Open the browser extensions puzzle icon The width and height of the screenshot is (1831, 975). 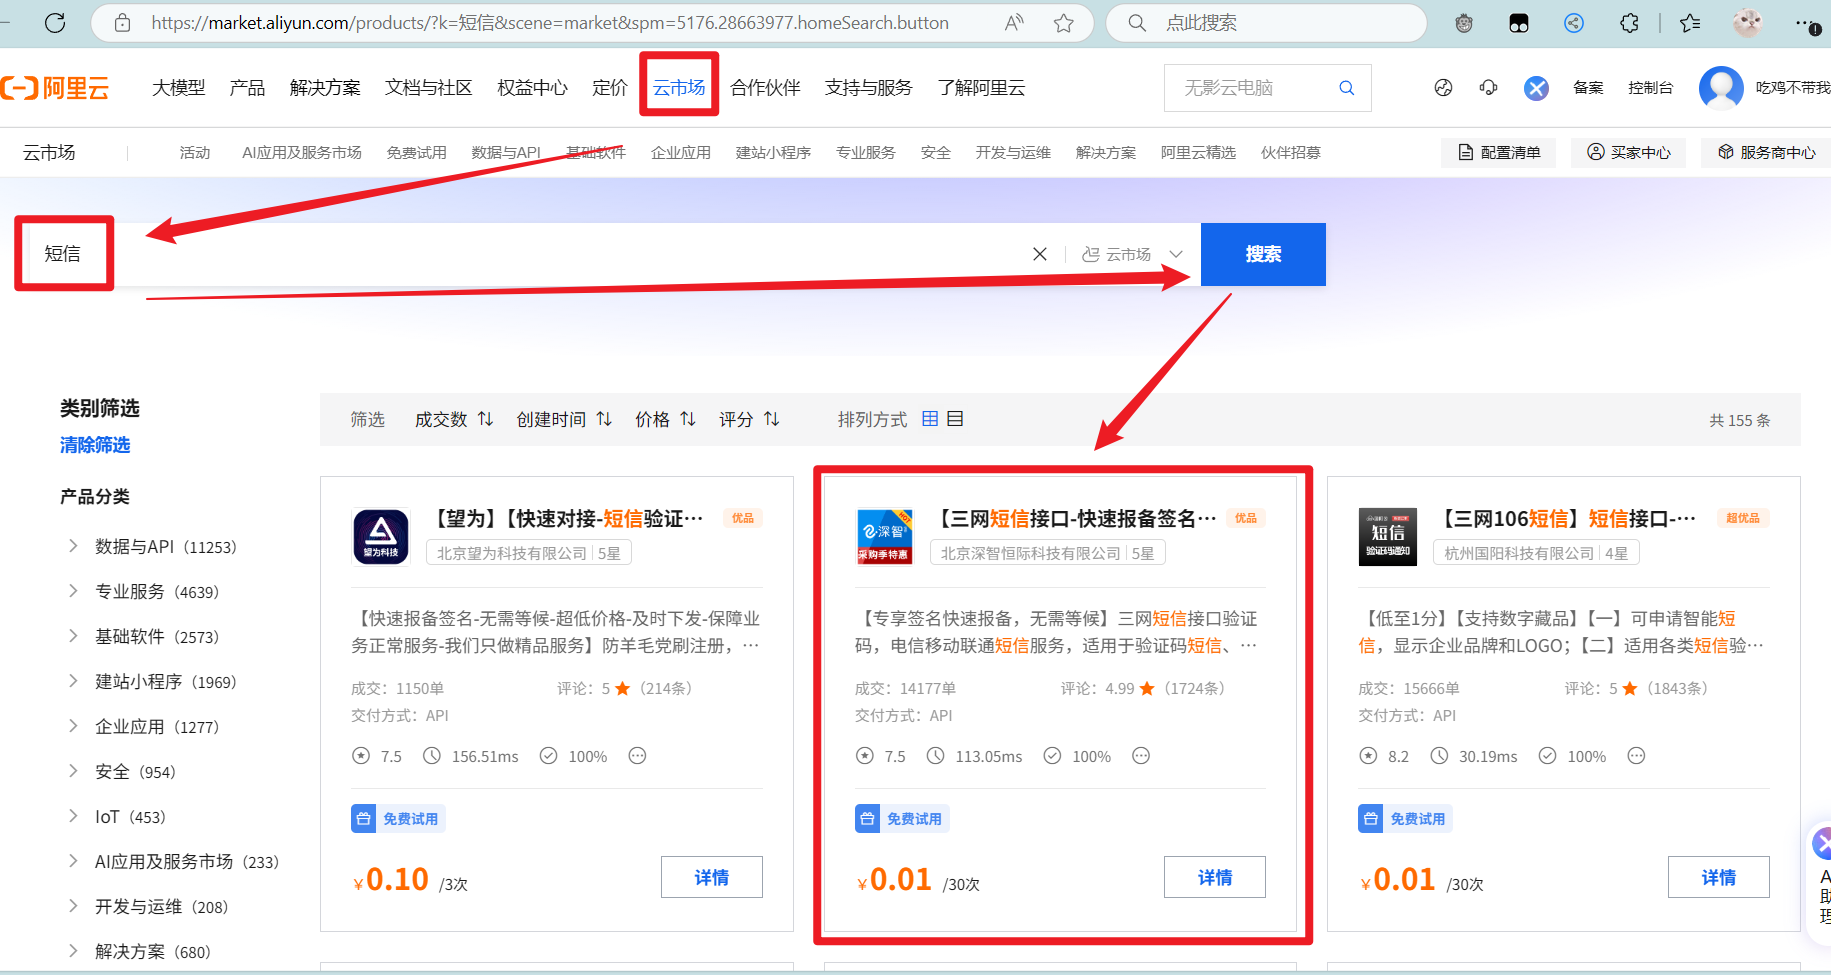click(x=1629, y=22)
